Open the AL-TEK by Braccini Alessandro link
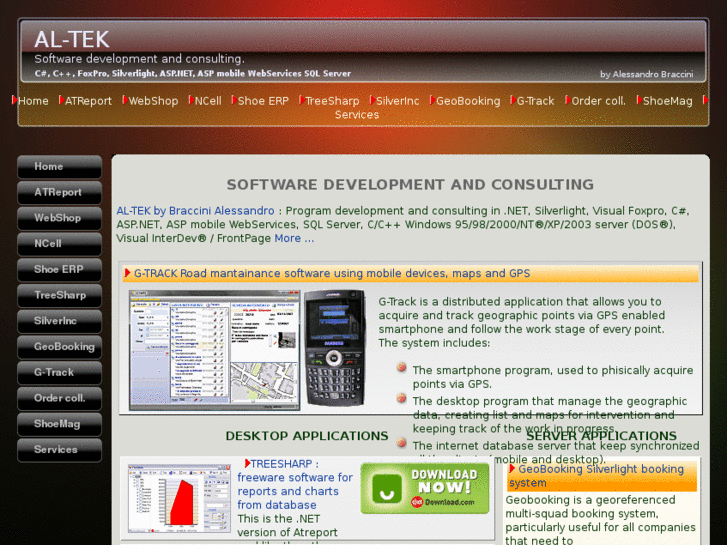Viewport: 727px width, 545px height. 195,211
